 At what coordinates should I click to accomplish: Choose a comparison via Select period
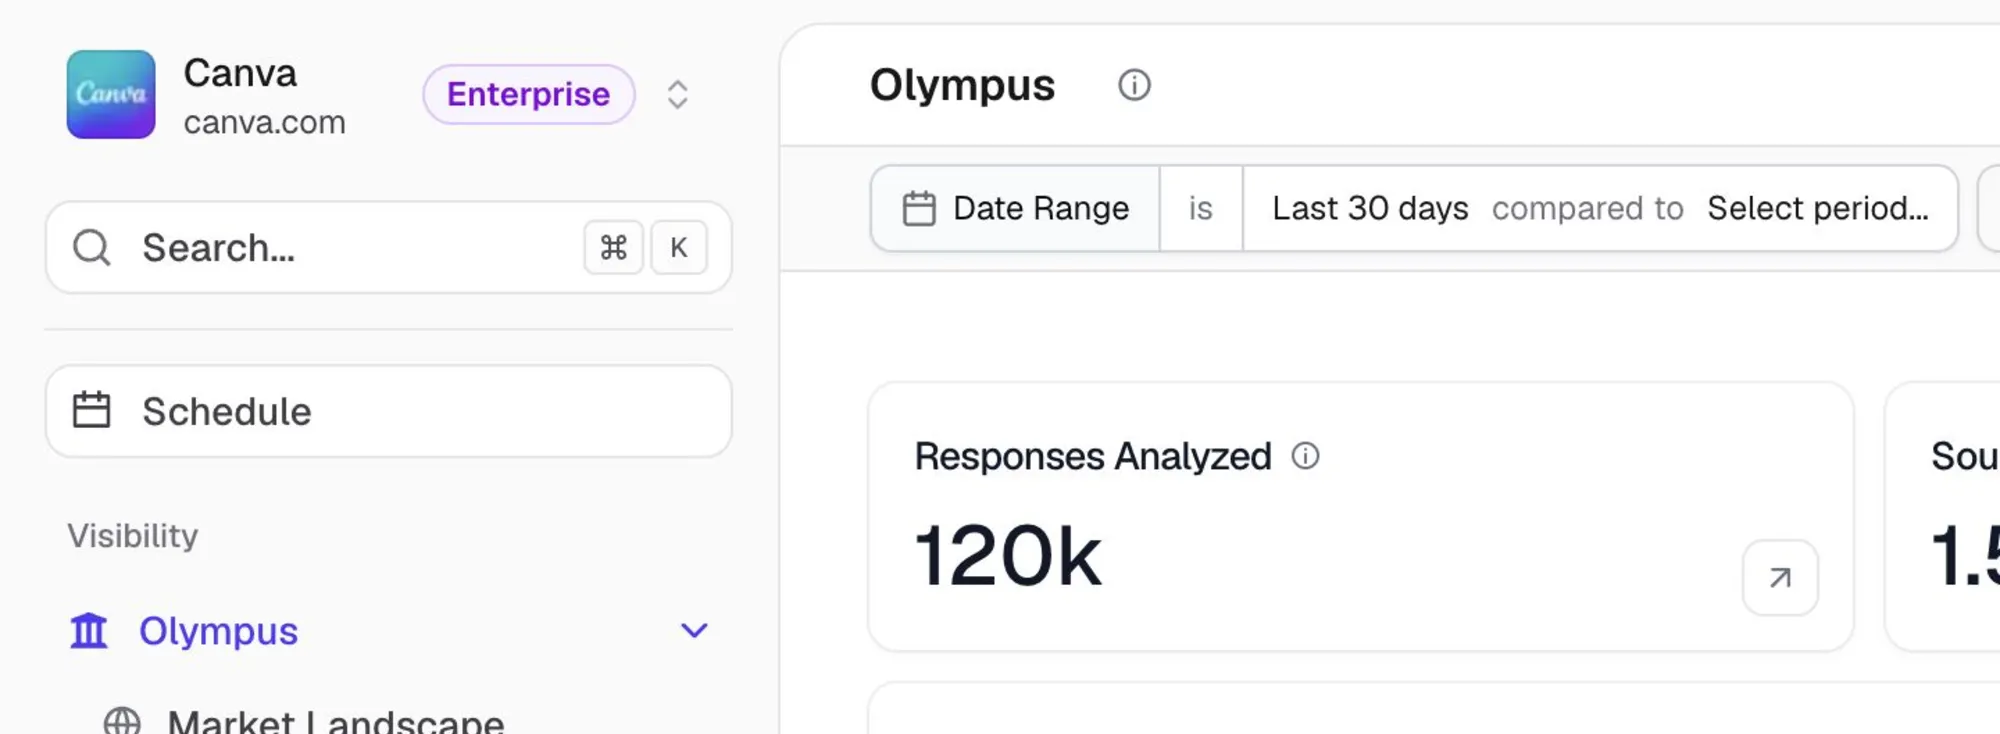coord(1818,208)
